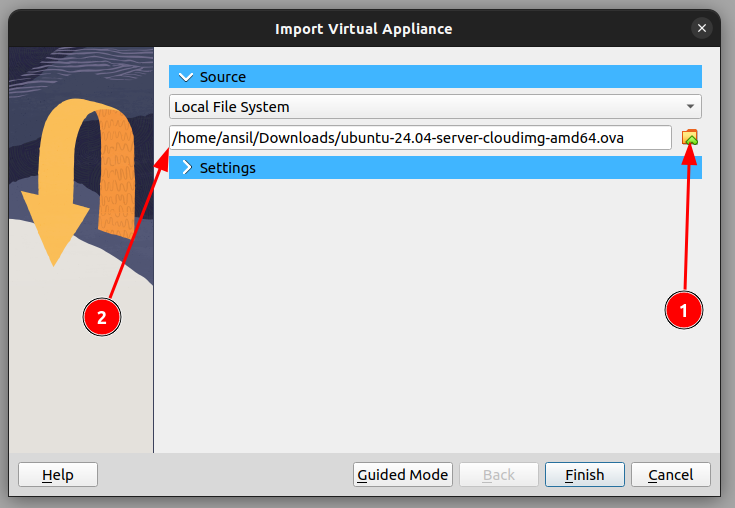Click the Source header label
The width and height of the screenshot is (735, 508).
pos(222,77)
